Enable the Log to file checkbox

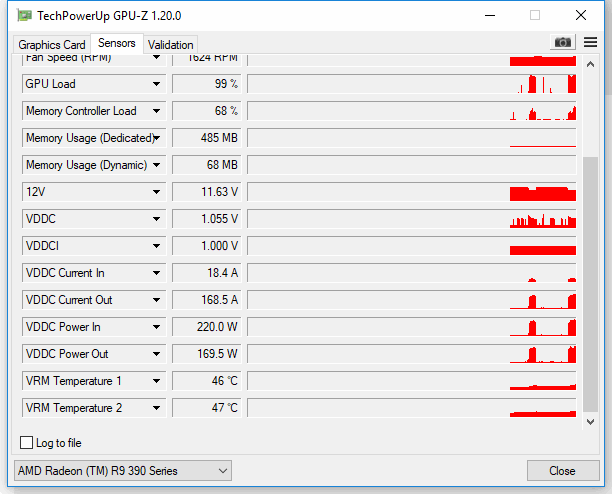coord(26,442)
